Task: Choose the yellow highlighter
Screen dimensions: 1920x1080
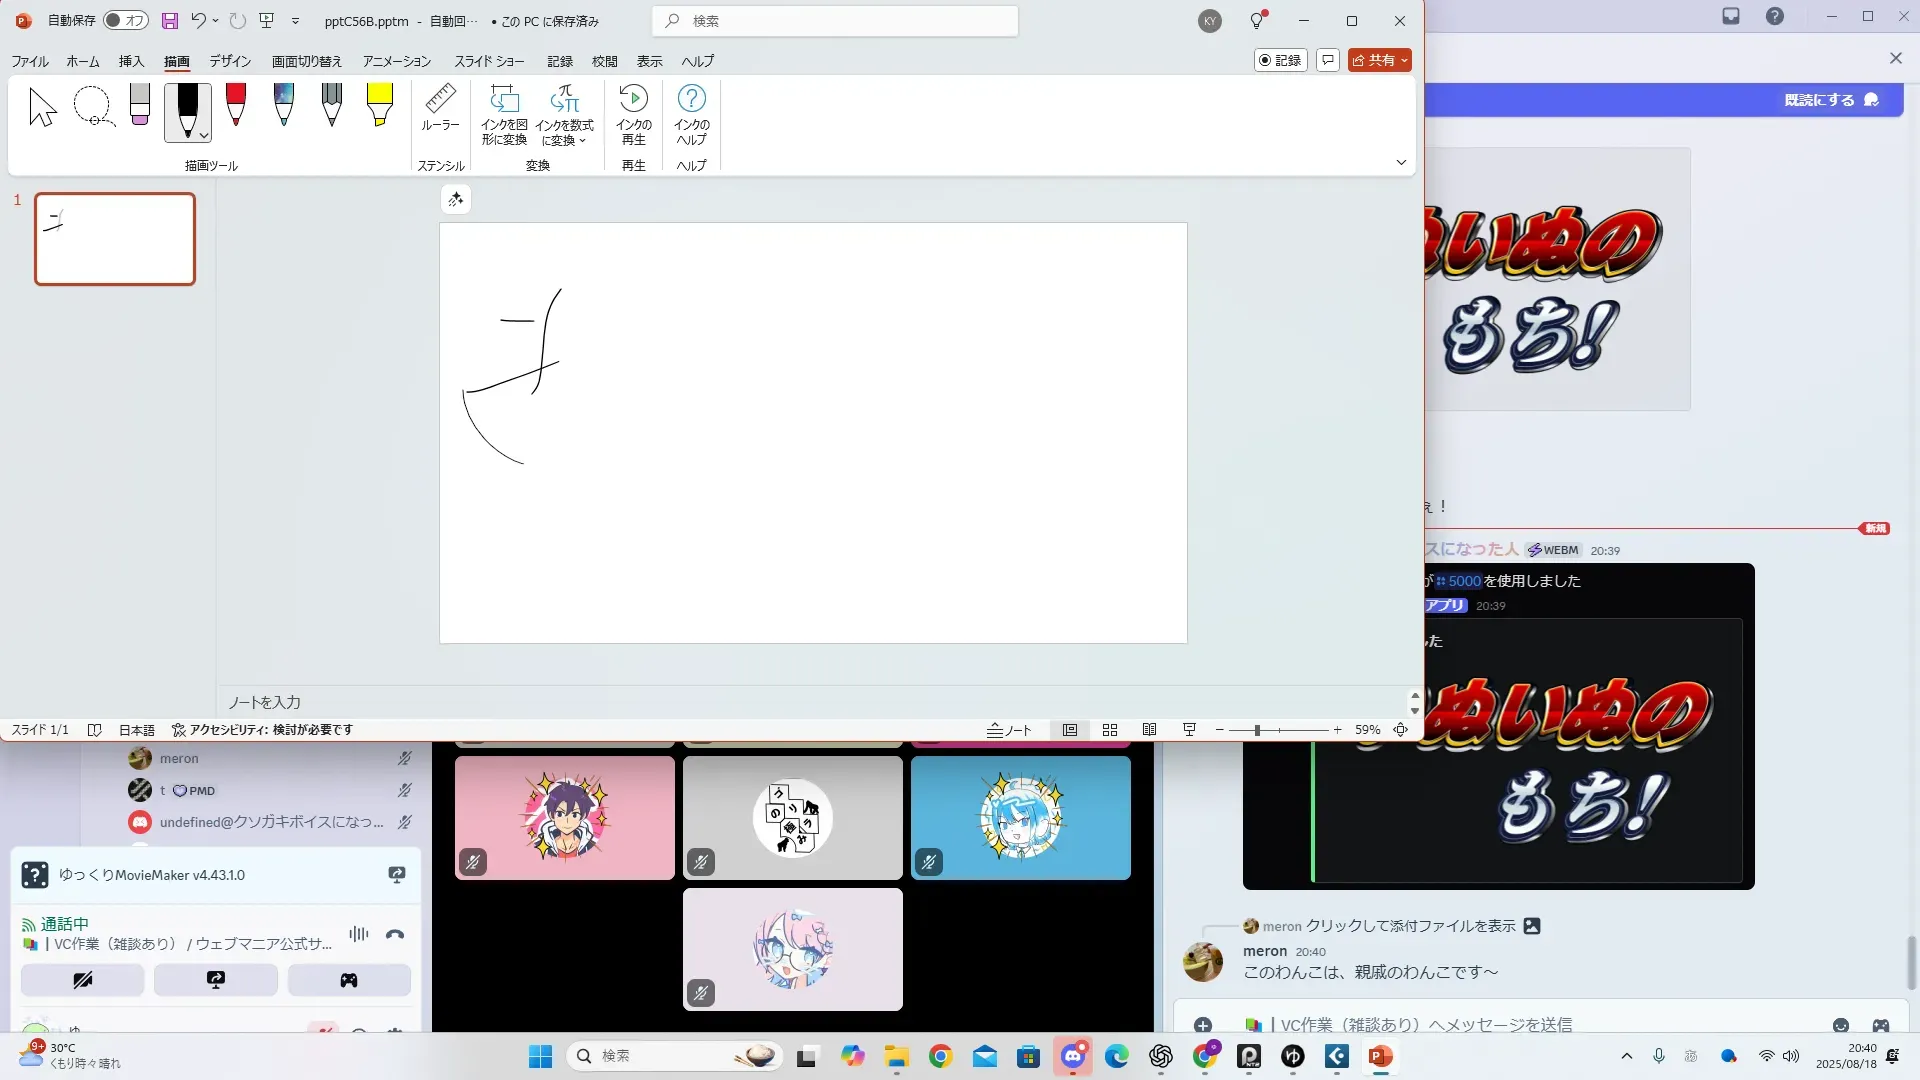Action: point(379,105)
